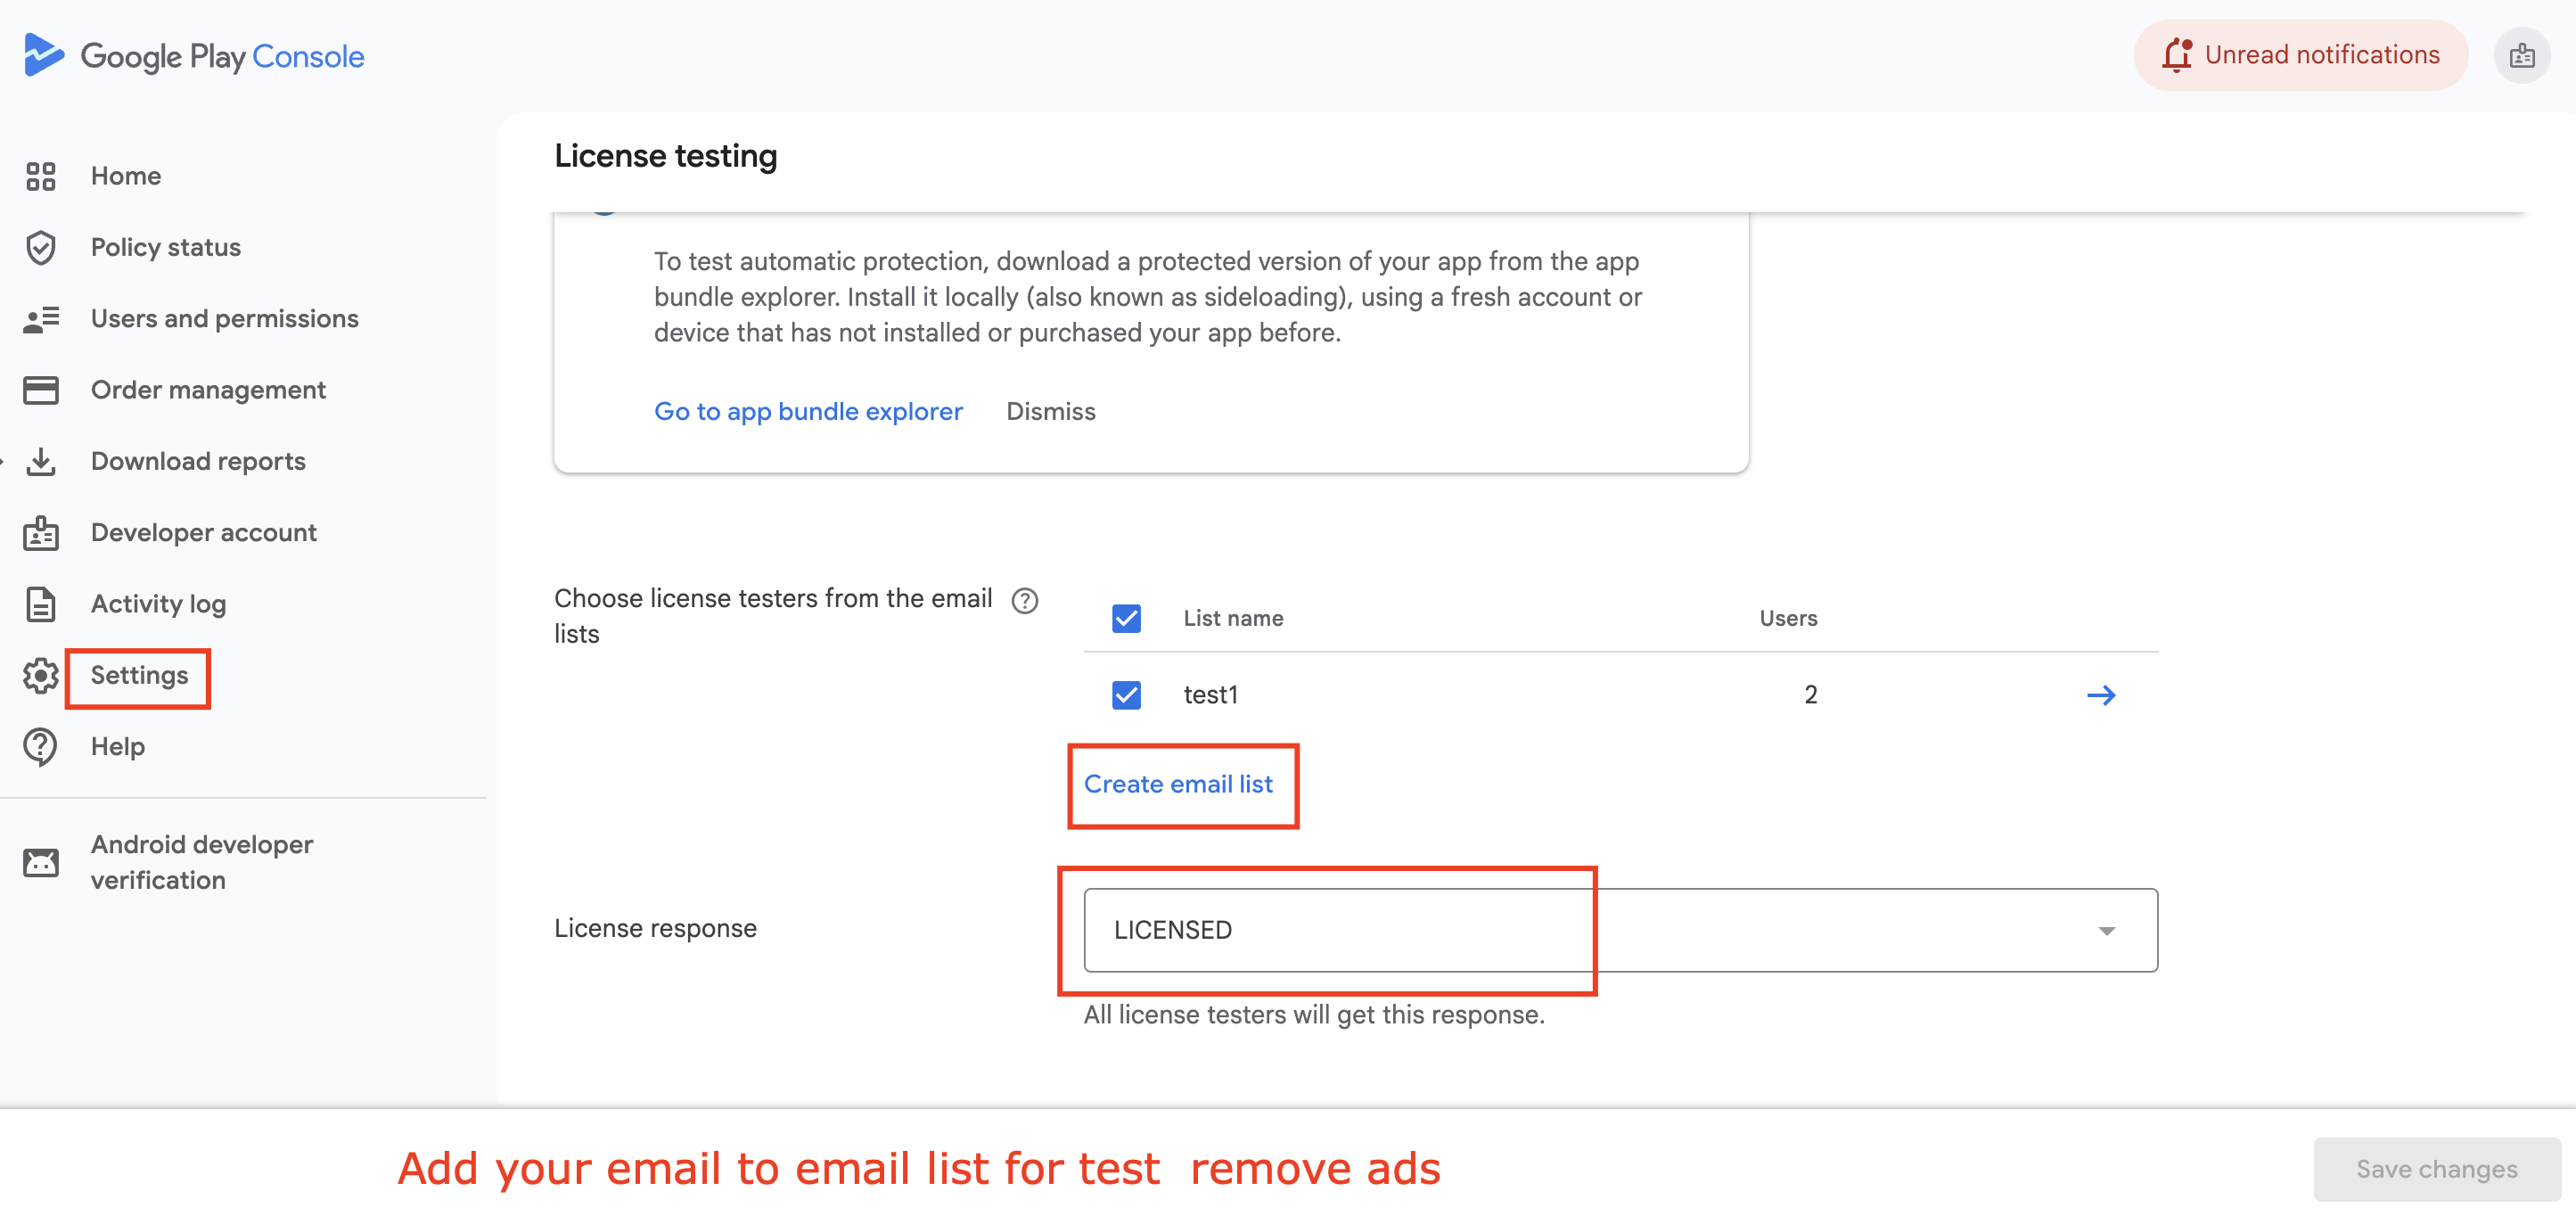Expand test1 list details with arrow

click(2101, 695)
